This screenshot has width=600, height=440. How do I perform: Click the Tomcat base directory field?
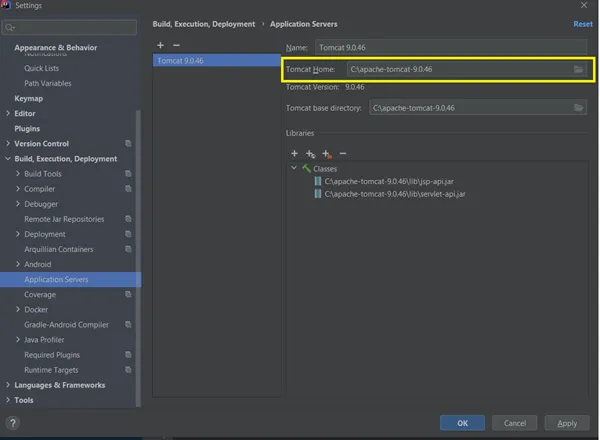pyautogui.click(x=478, y=108)
